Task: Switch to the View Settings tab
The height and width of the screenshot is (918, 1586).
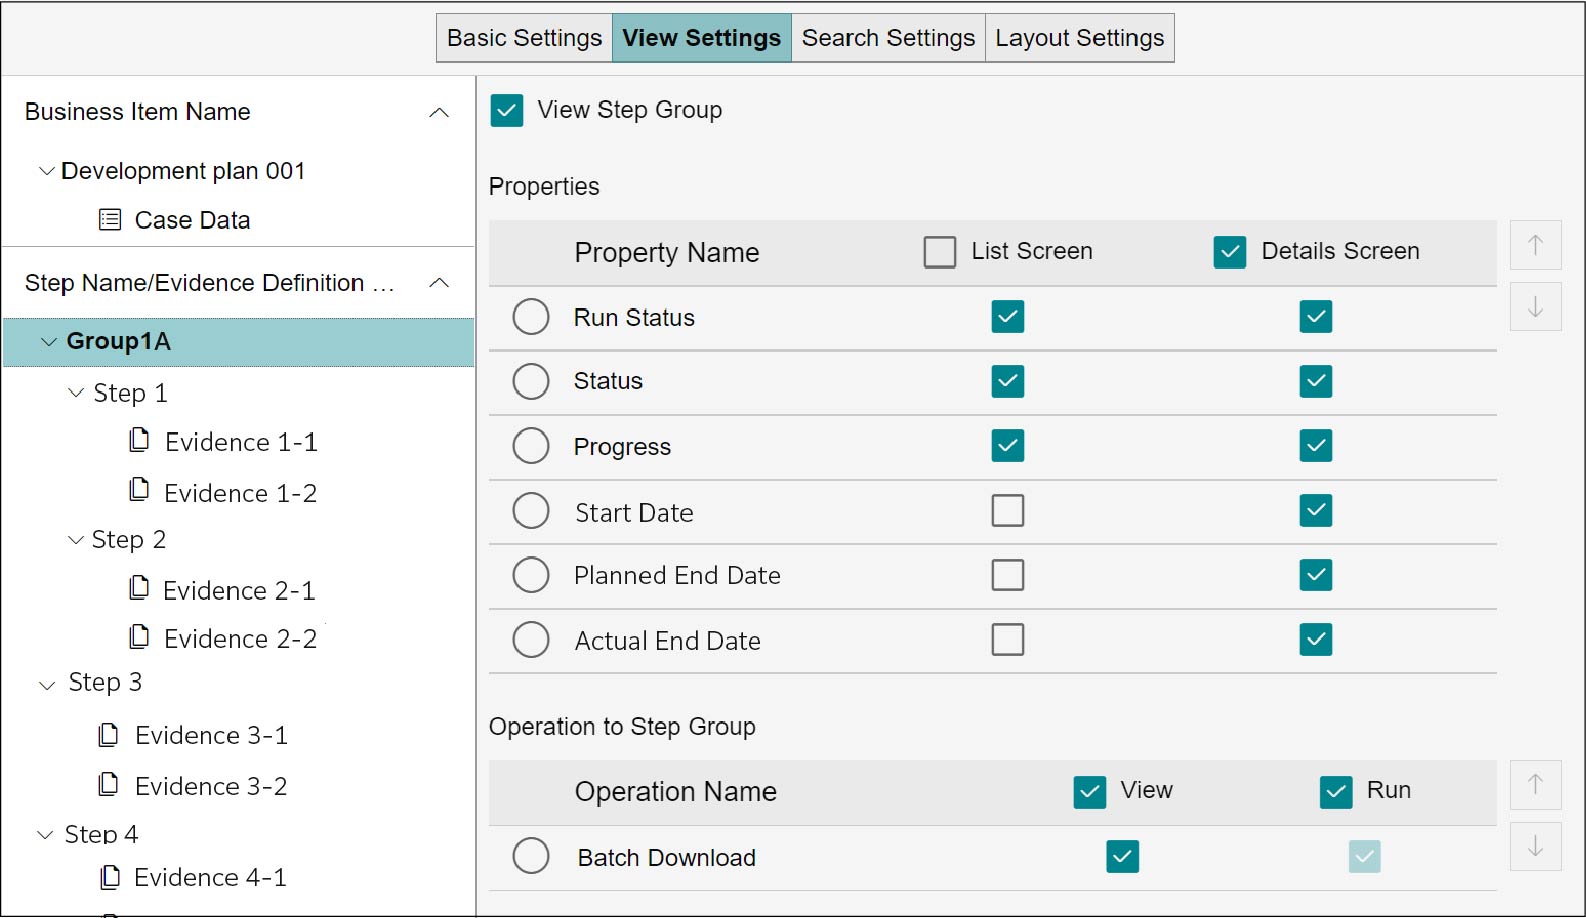Action: tap(701, 38)
